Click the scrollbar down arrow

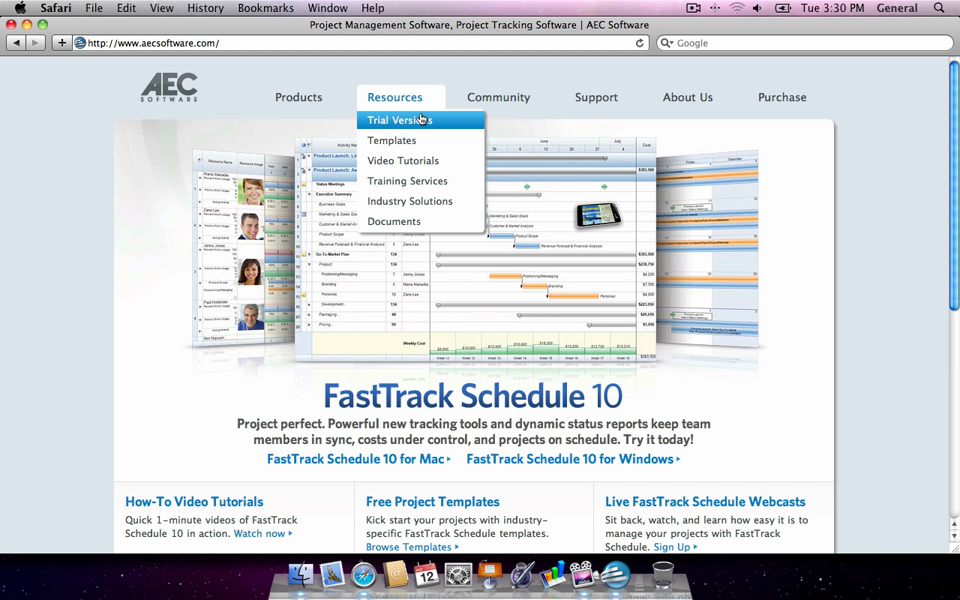(x=954, y=536)
